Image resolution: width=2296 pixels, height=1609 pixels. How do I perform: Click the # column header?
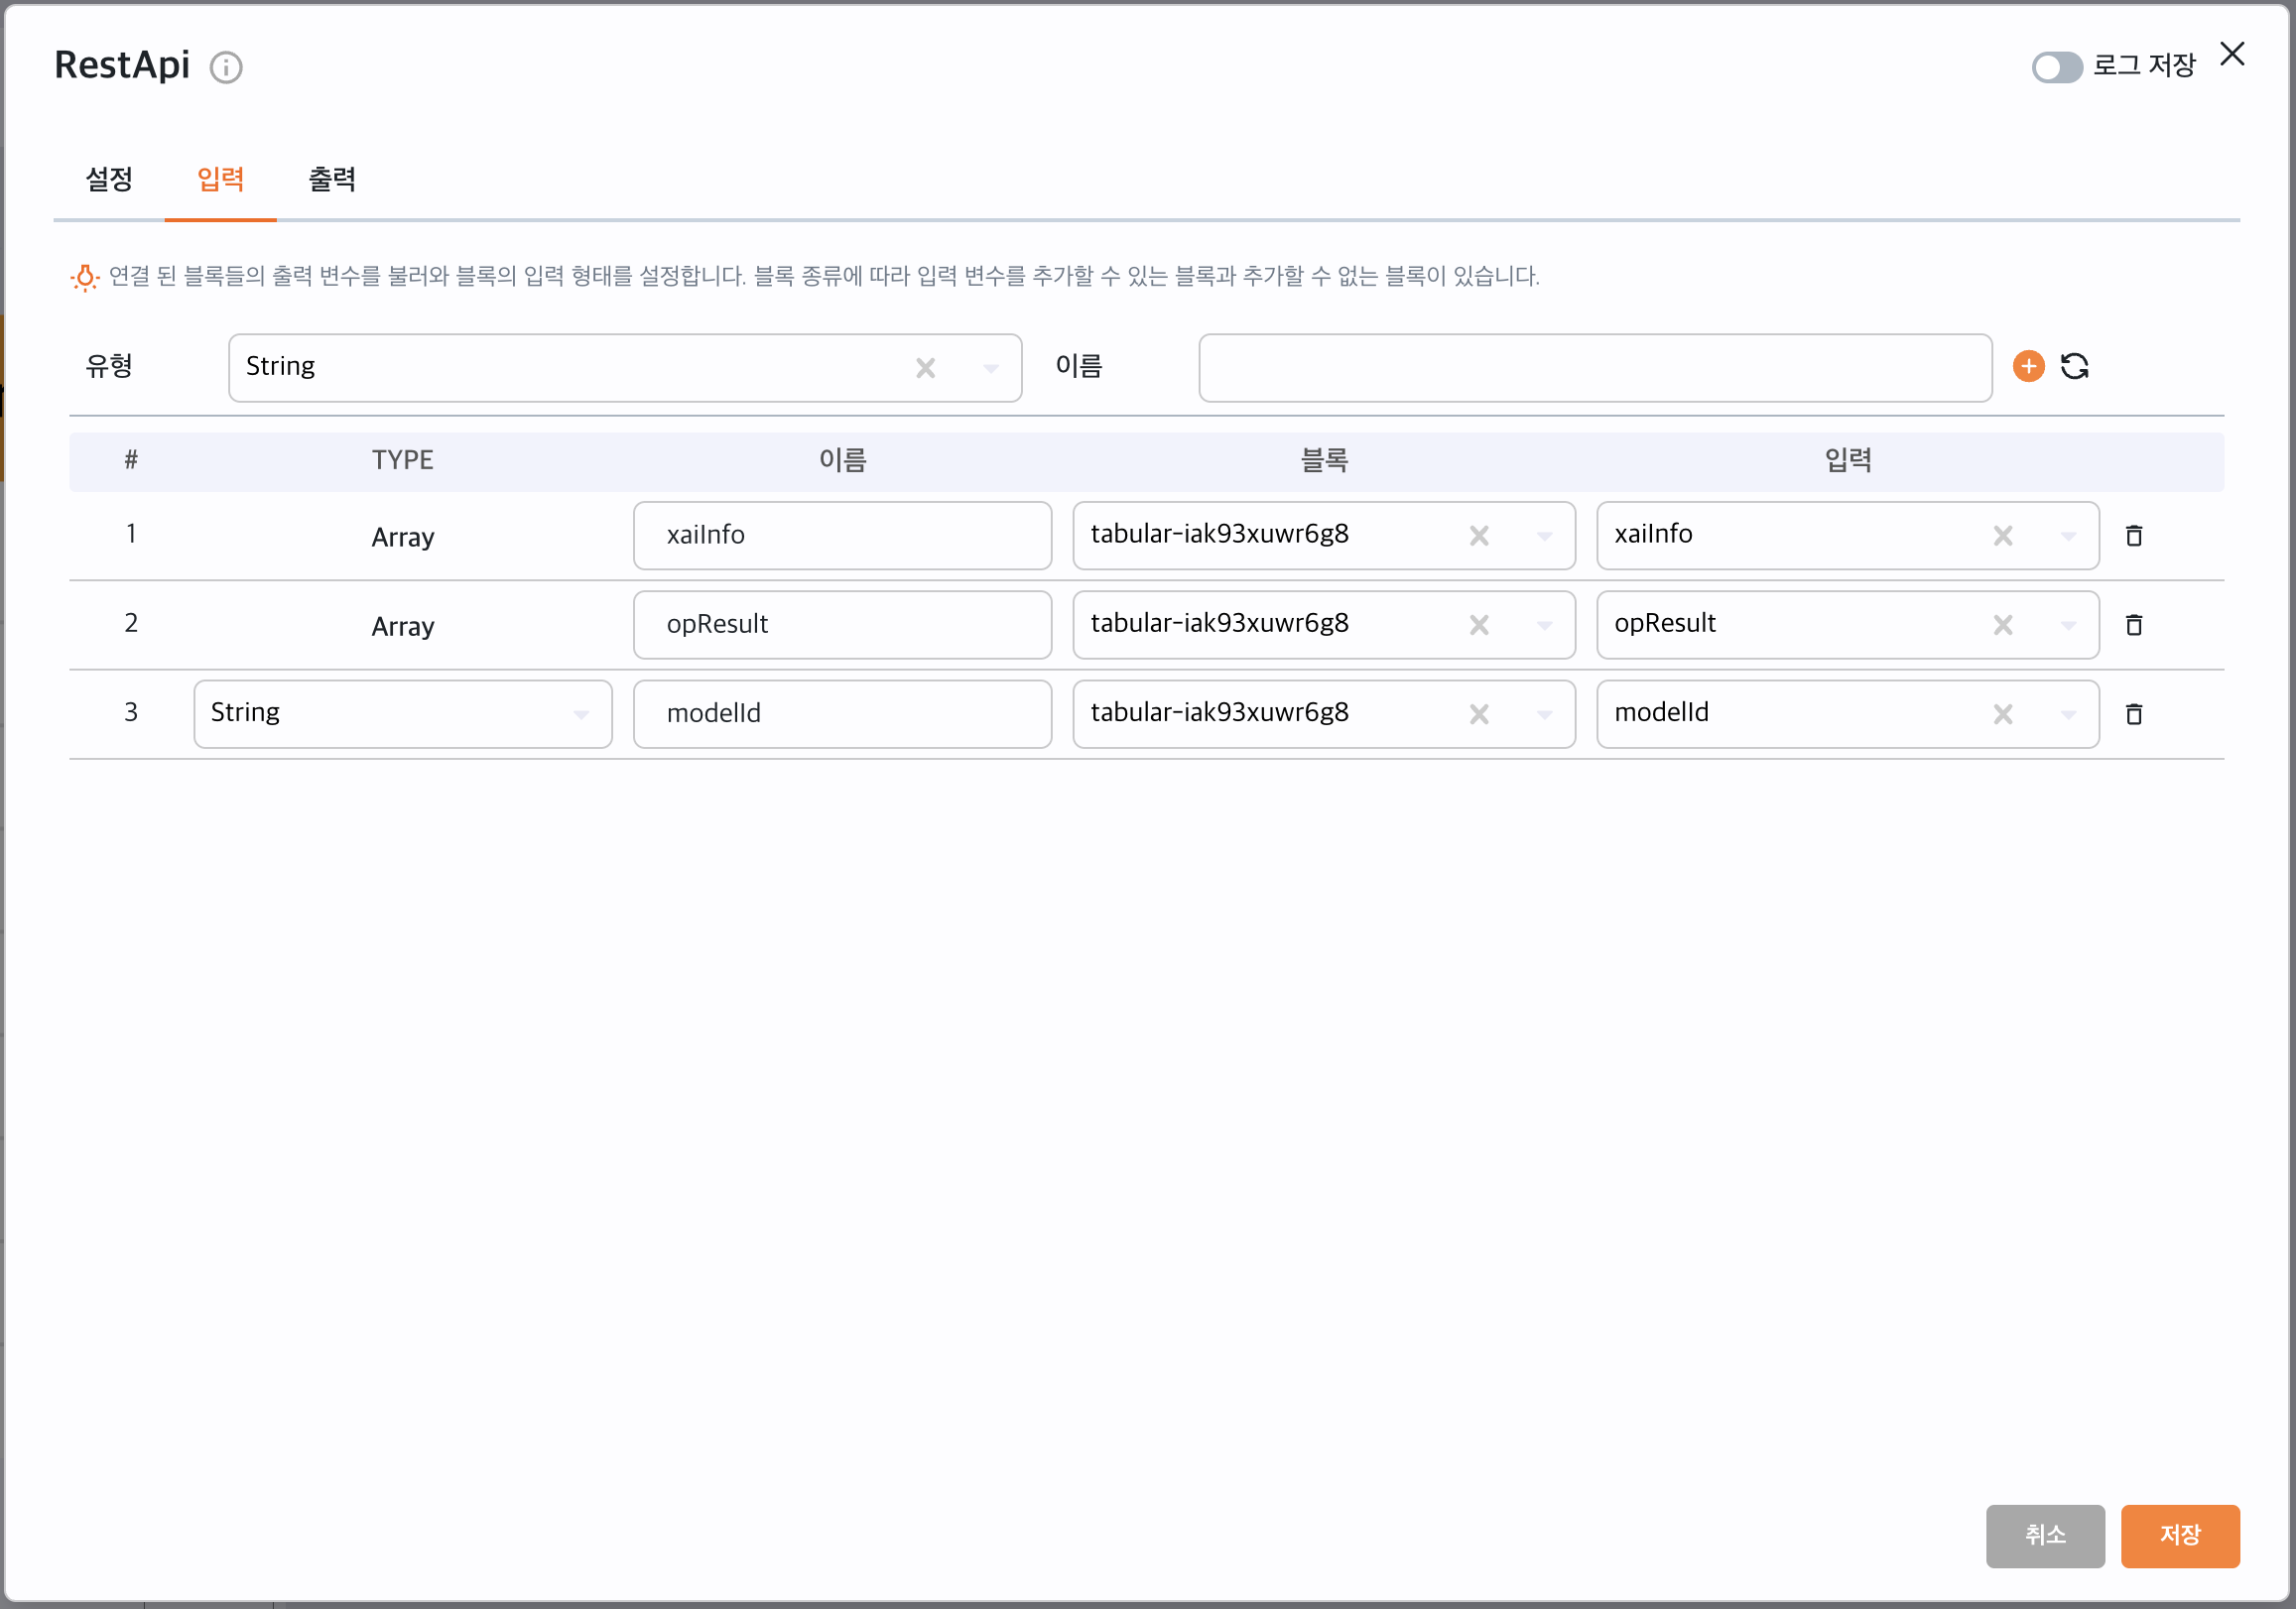(x=131, y=460)
